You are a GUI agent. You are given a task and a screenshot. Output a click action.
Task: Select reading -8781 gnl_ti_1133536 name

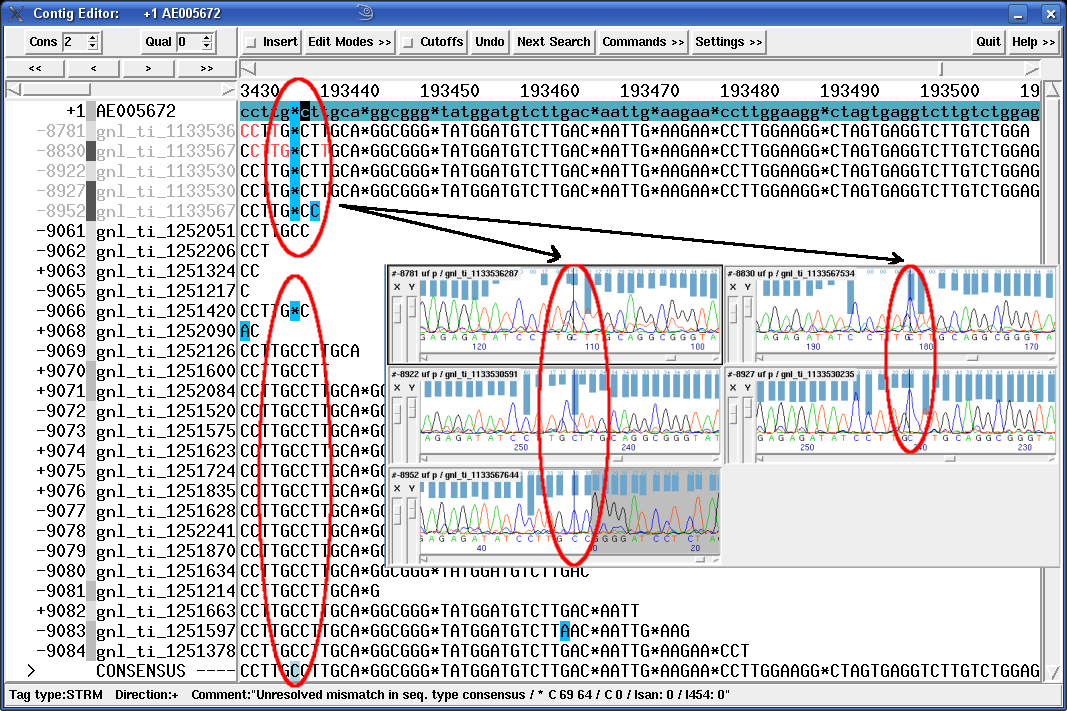click(x=165, y=131)
